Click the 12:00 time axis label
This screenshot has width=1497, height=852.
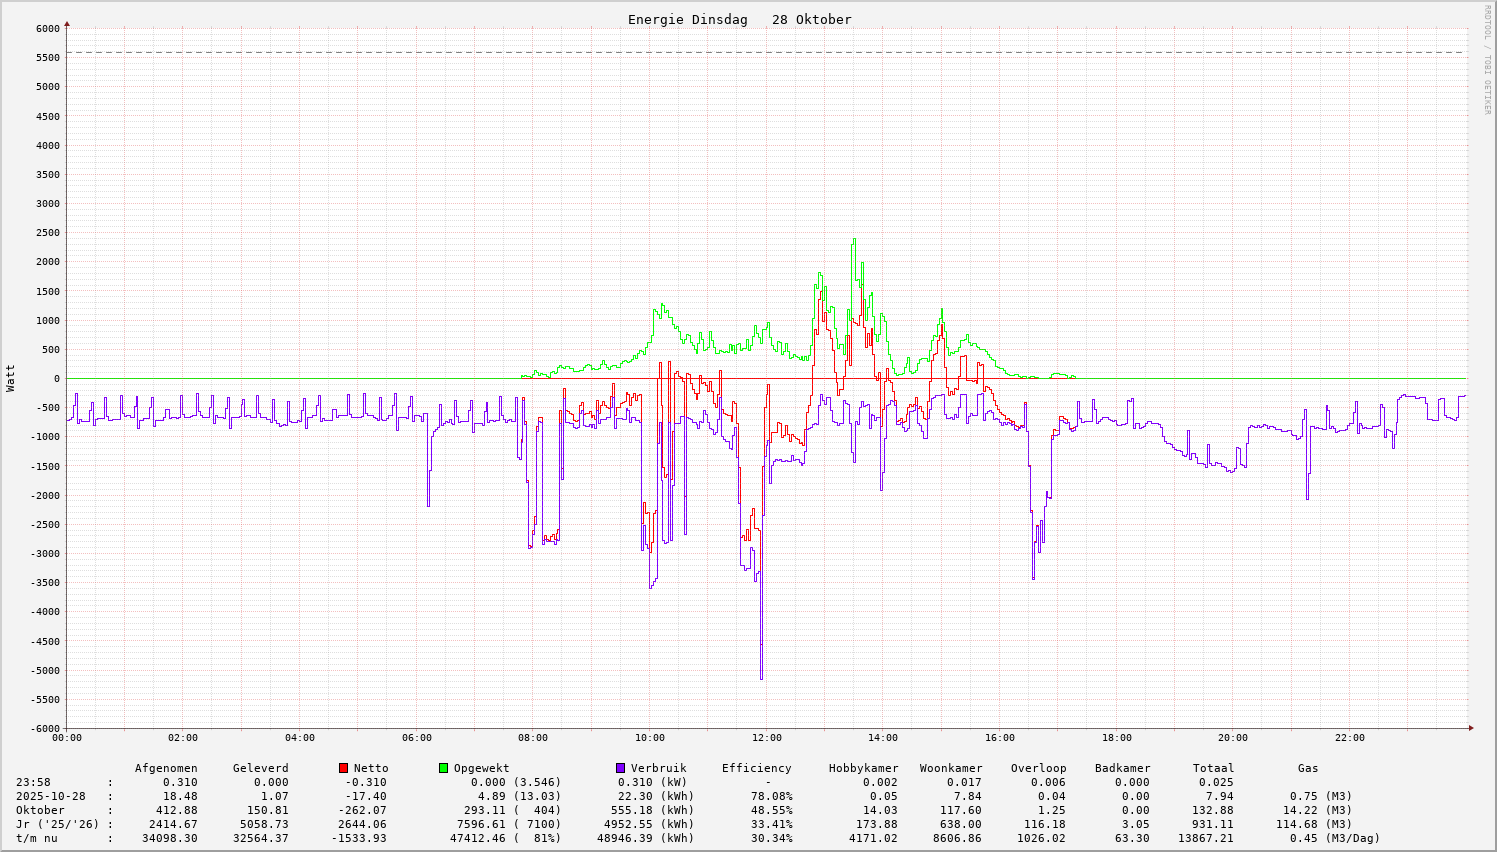767,738
